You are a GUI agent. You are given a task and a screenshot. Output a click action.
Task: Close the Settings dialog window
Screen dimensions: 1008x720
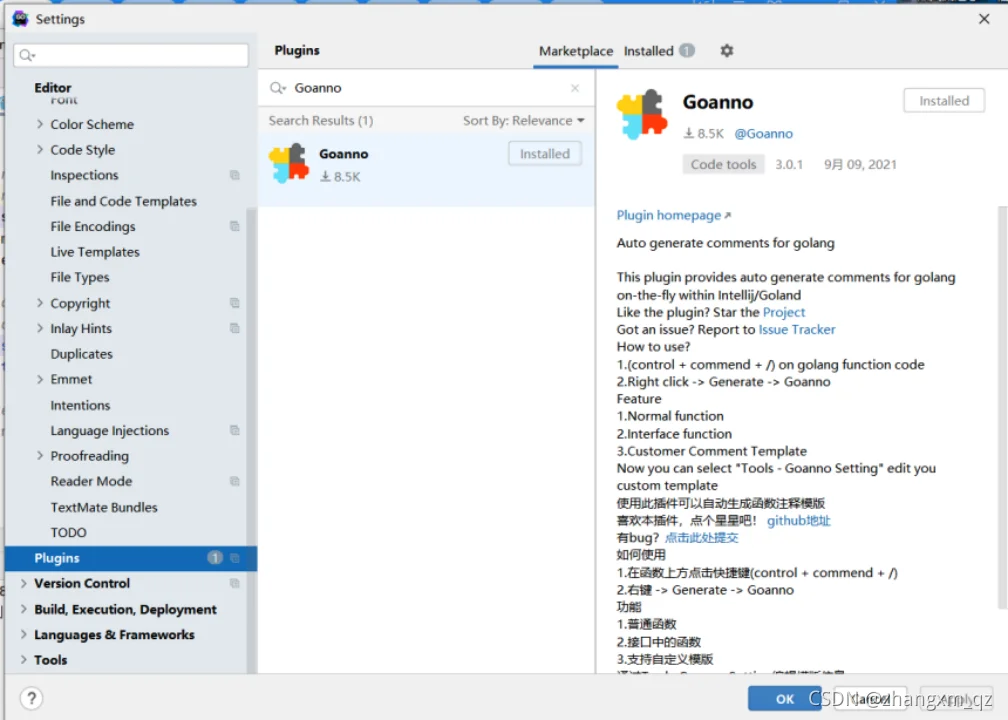(984, 19)
